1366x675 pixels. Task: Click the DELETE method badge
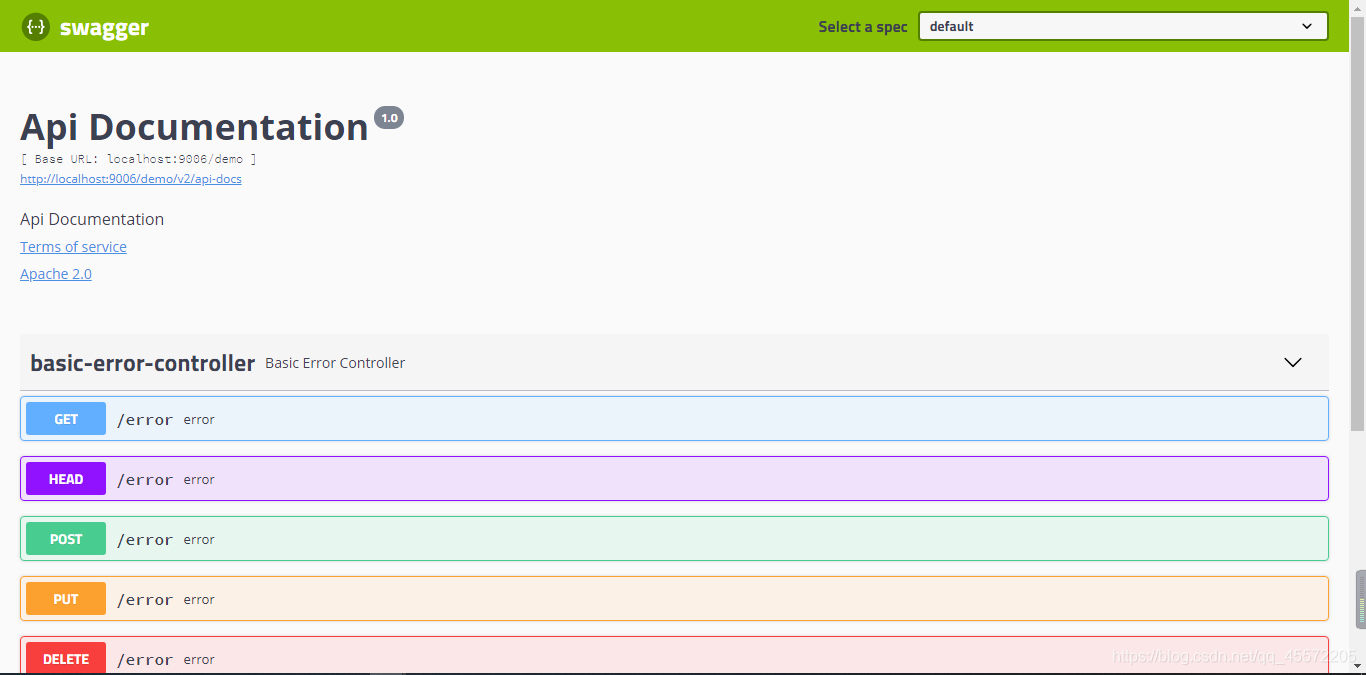click(65, 658)
